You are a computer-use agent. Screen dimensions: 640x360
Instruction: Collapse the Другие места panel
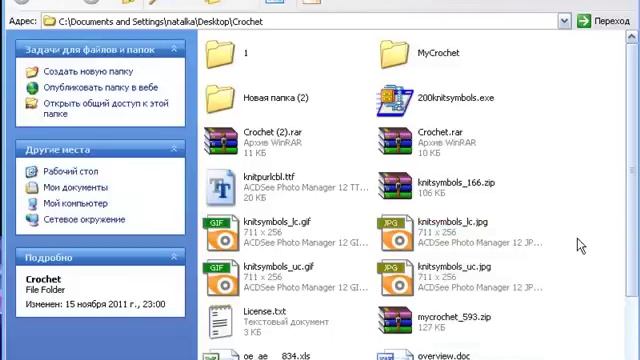tap(174, 149)
